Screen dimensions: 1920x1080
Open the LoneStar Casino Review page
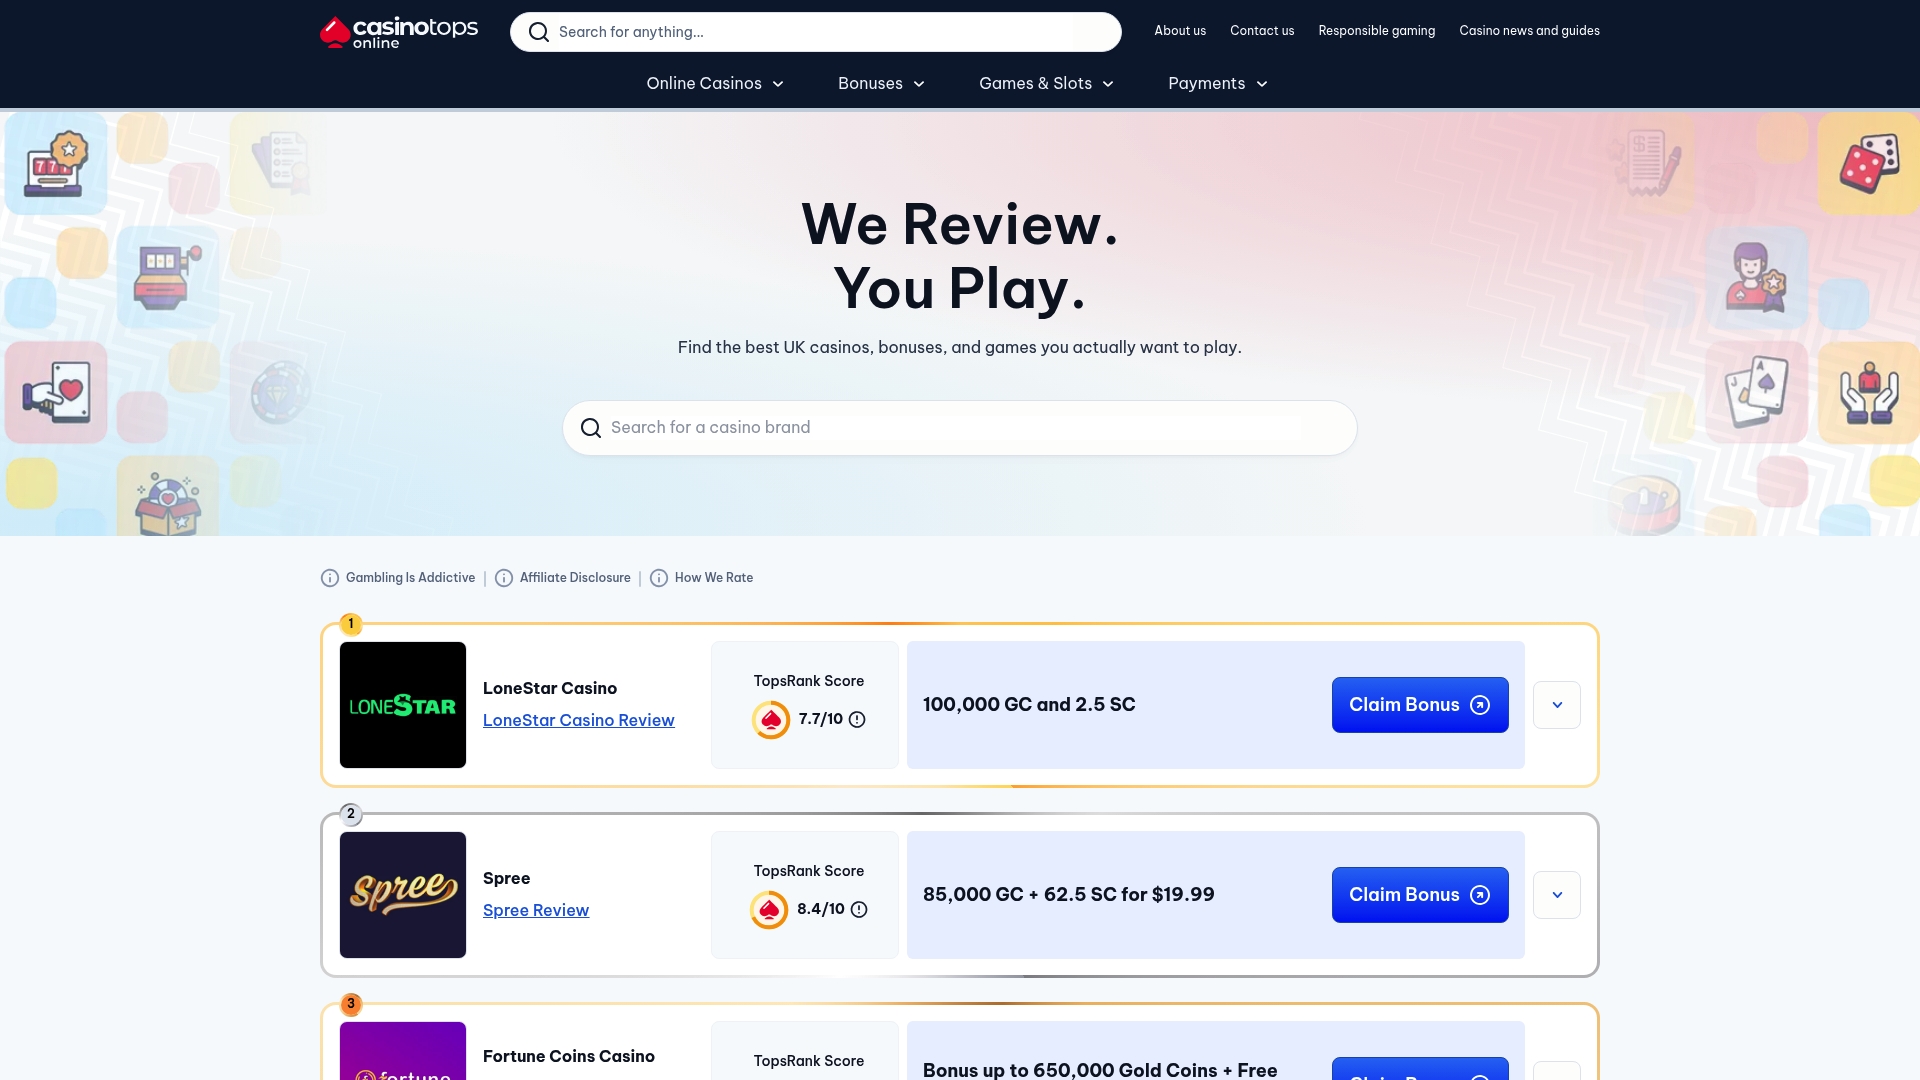point(579,720)
